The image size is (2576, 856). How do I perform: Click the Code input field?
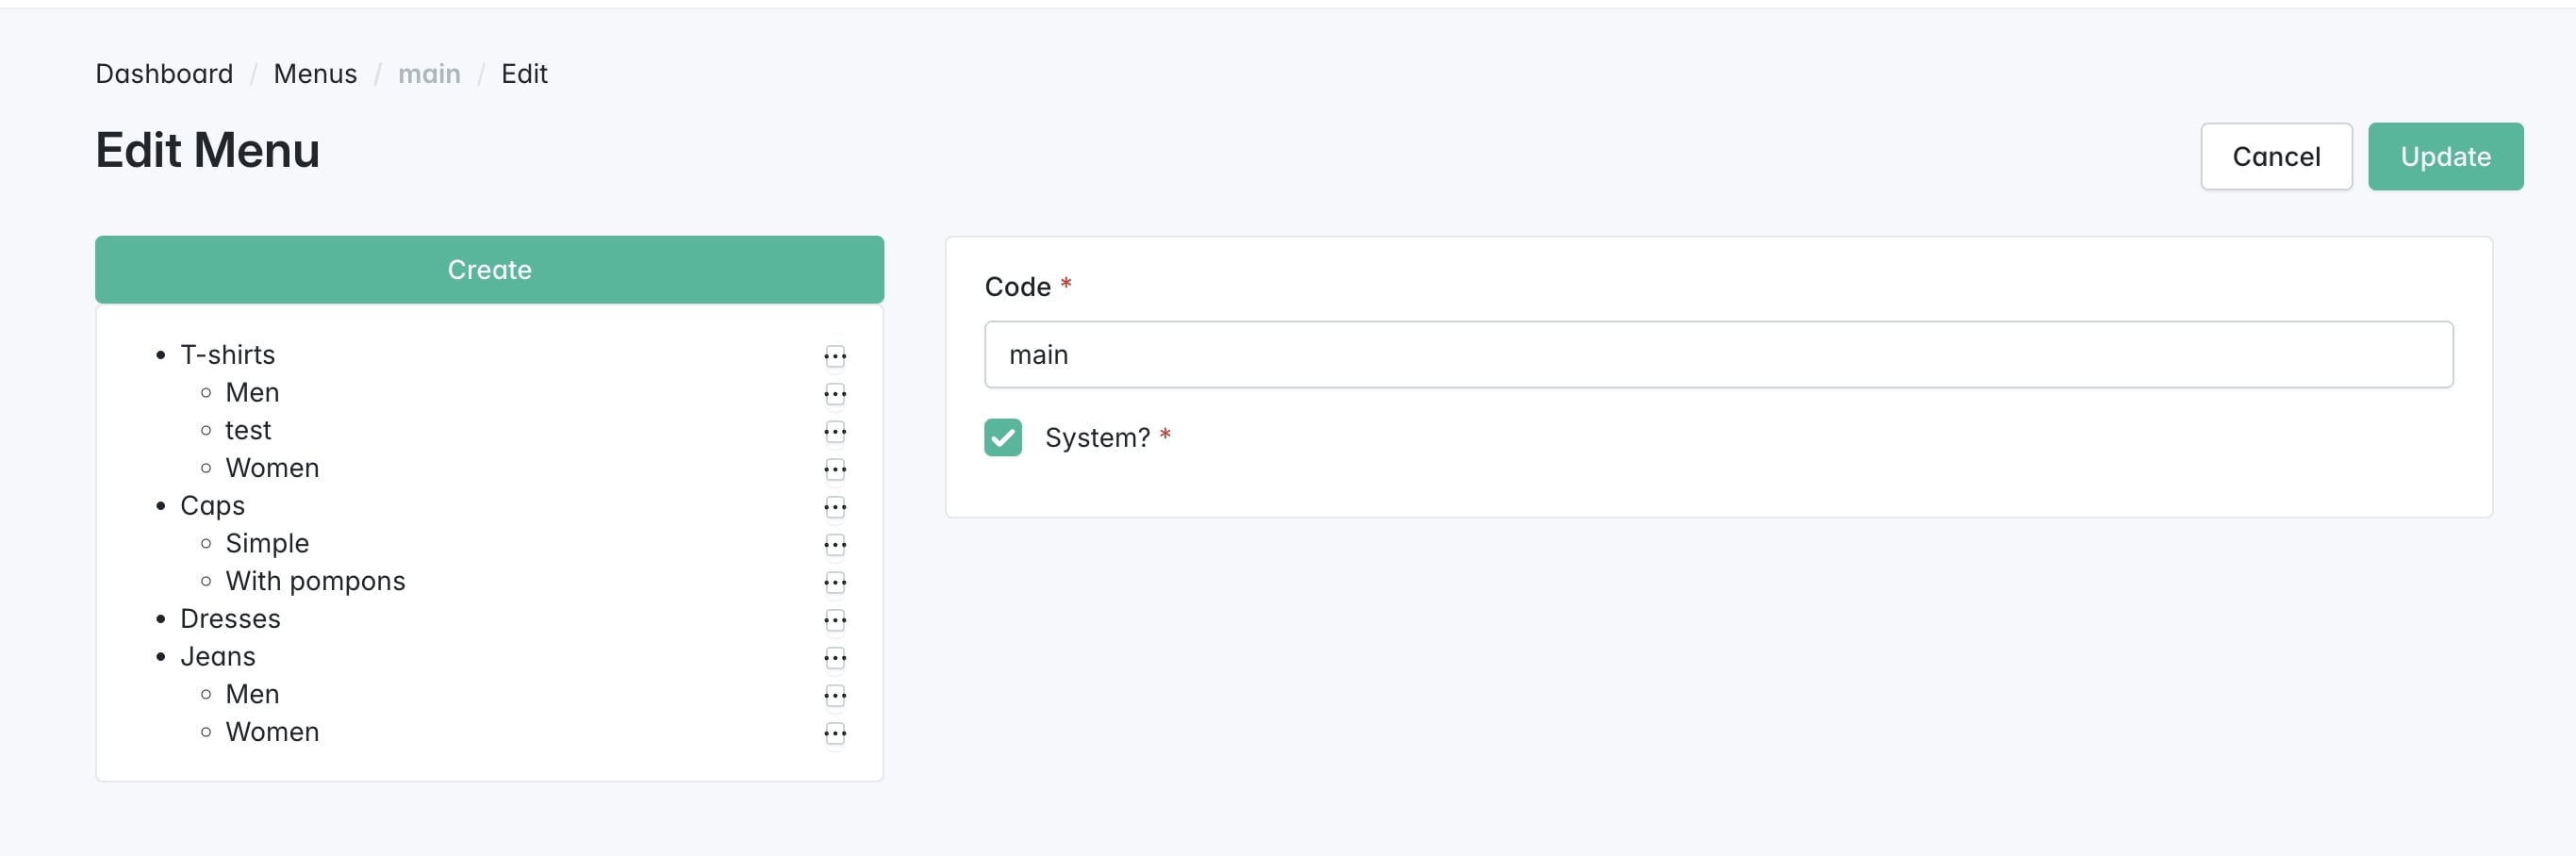tap(1717, 354)
